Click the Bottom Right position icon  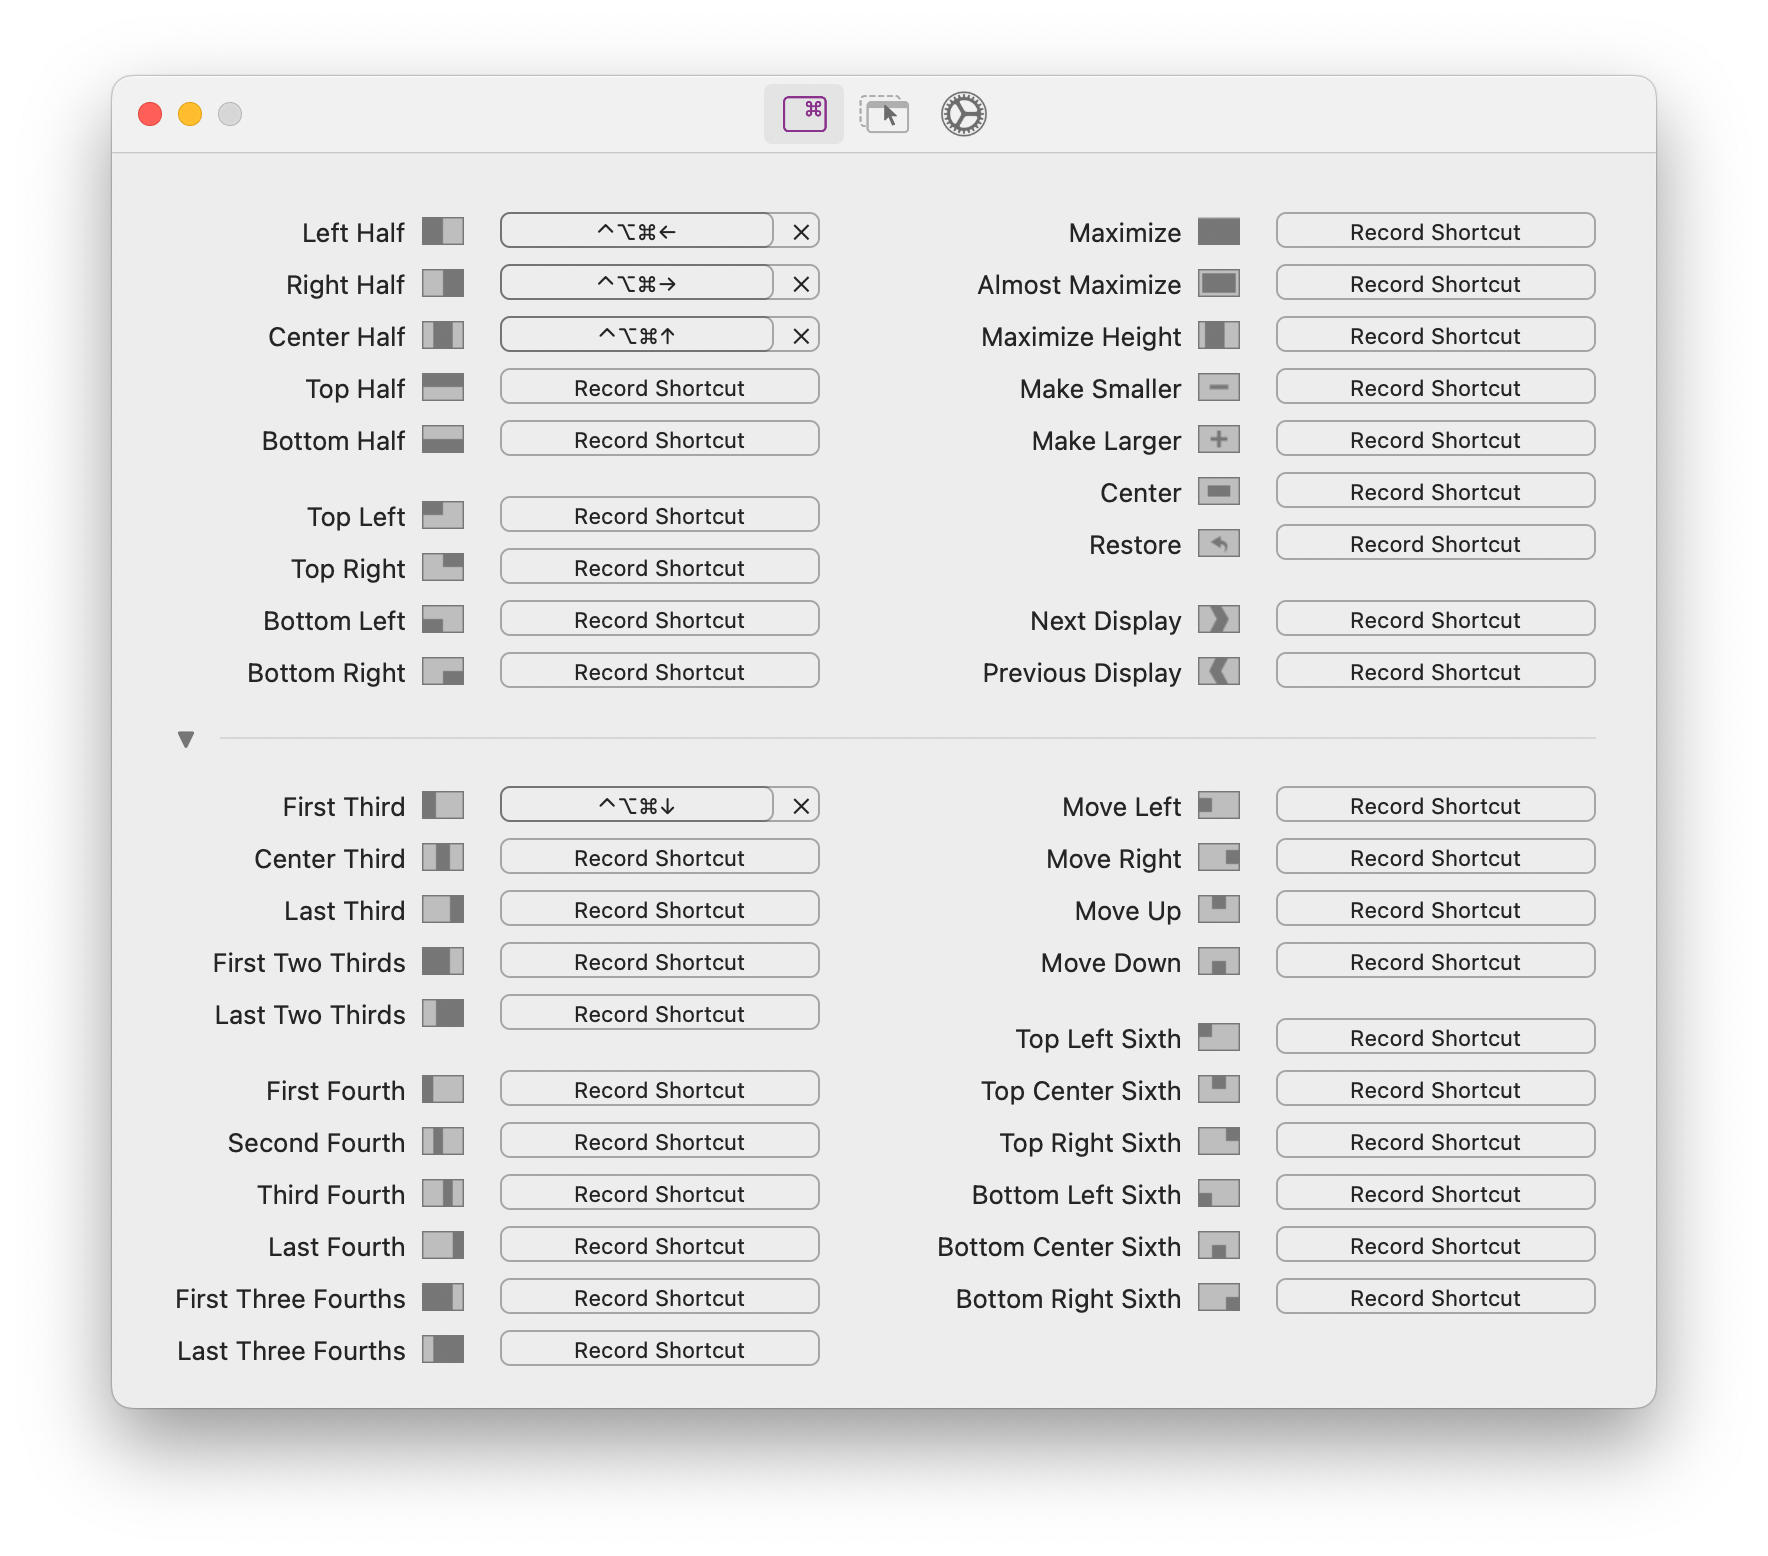(x=443, y=671)
